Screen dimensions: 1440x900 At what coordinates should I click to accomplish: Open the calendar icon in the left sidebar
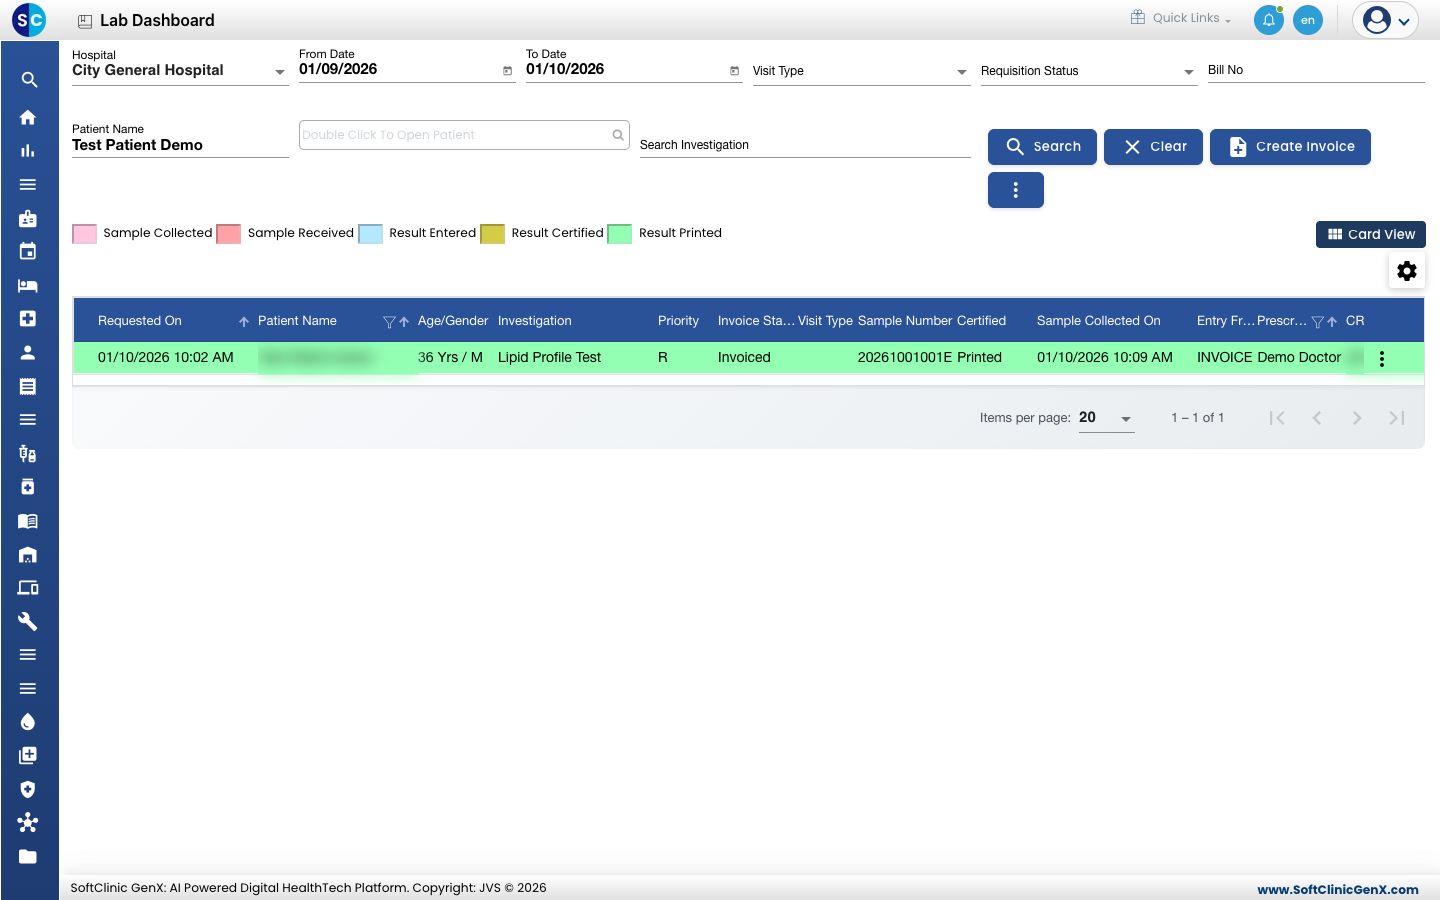28,251
